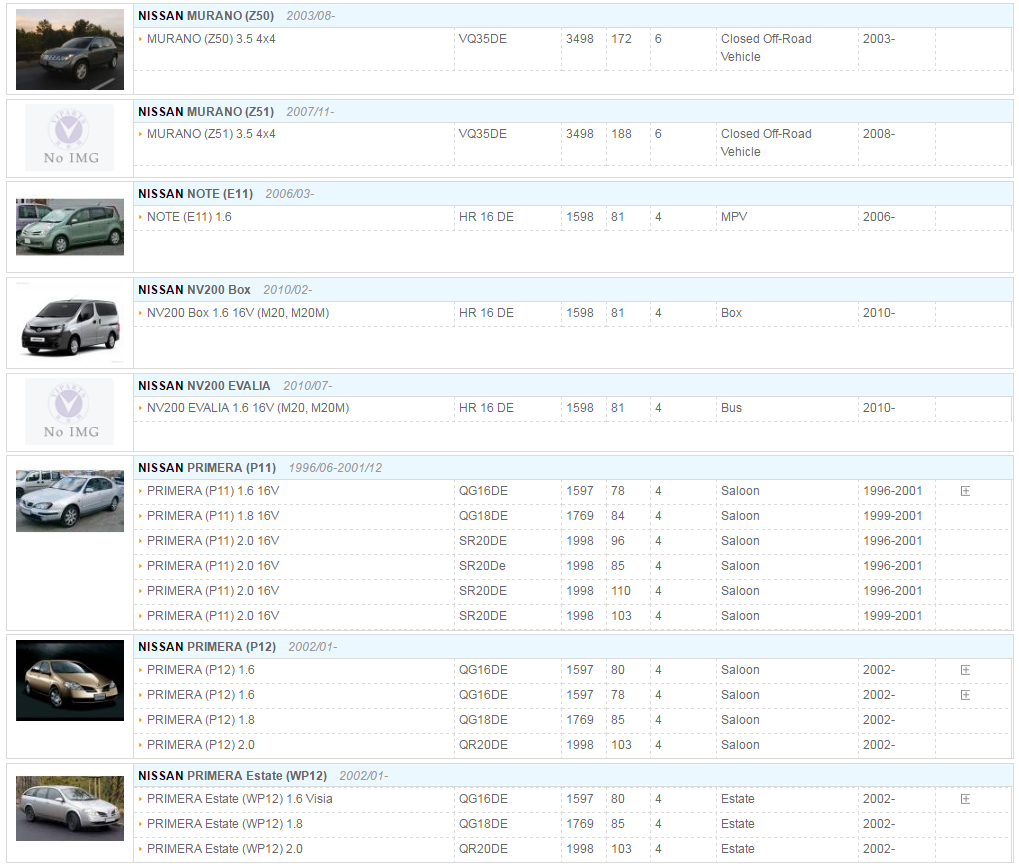
Task: Select Saloon body type in PRIMERA (P12) 1.8 row
Action: pos(740,720)
